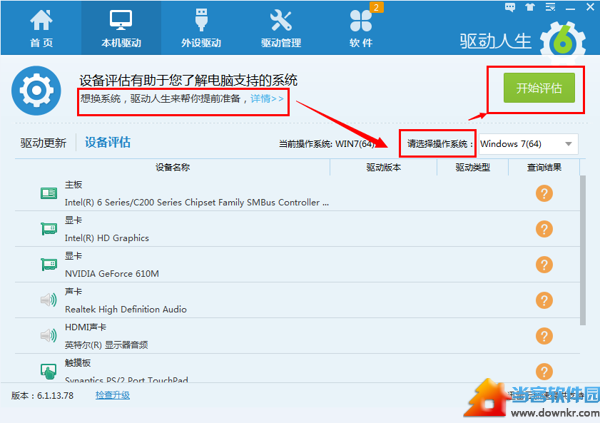This screenshot has height=423, width=600.
Task: Switch to 设备评估 tab
Action: pos(108,143)
